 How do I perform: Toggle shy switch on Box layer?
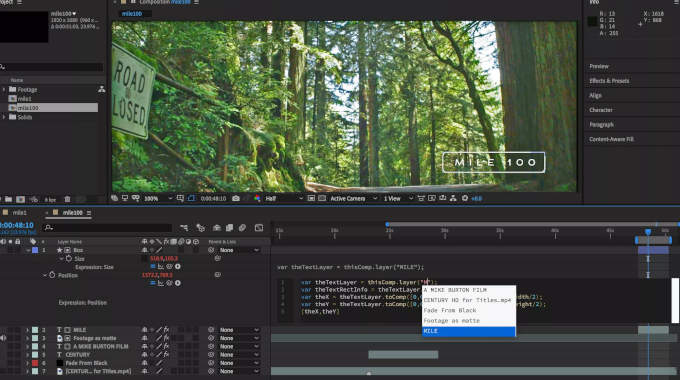tap(144, 250)
